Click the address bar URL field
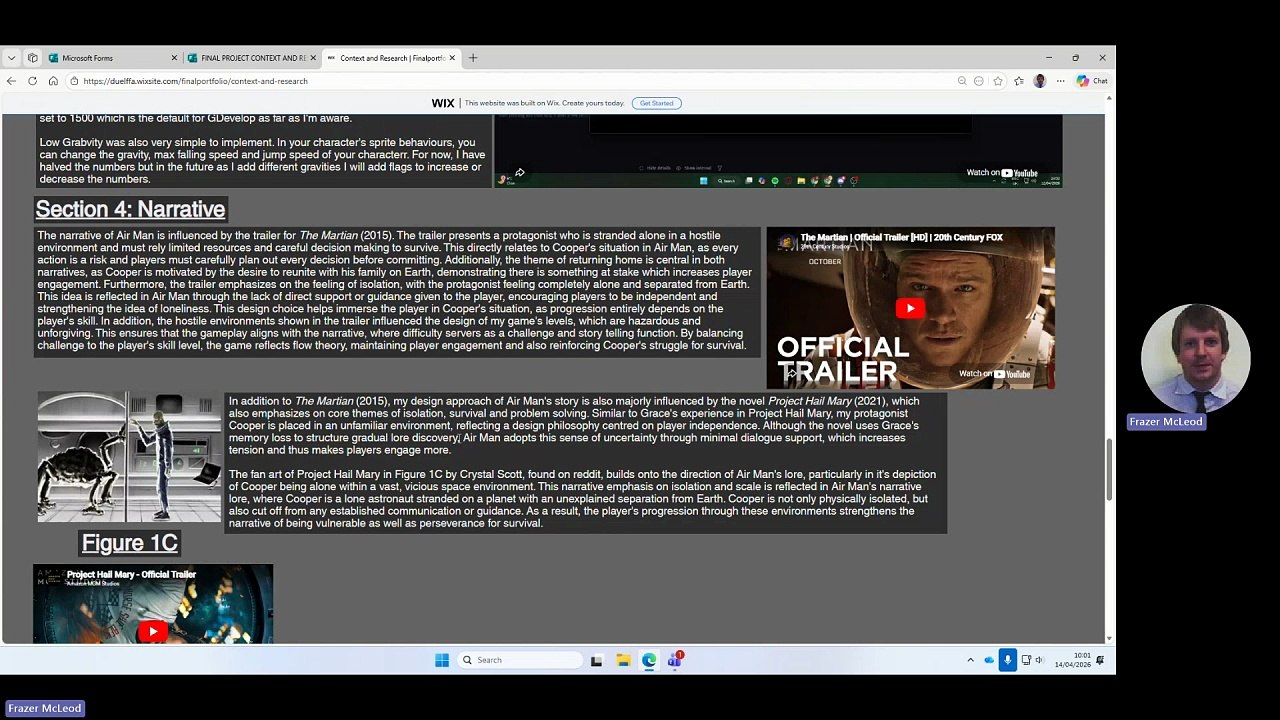Image resolution: width=1280 pixels, height=720 pixels. 510,81
